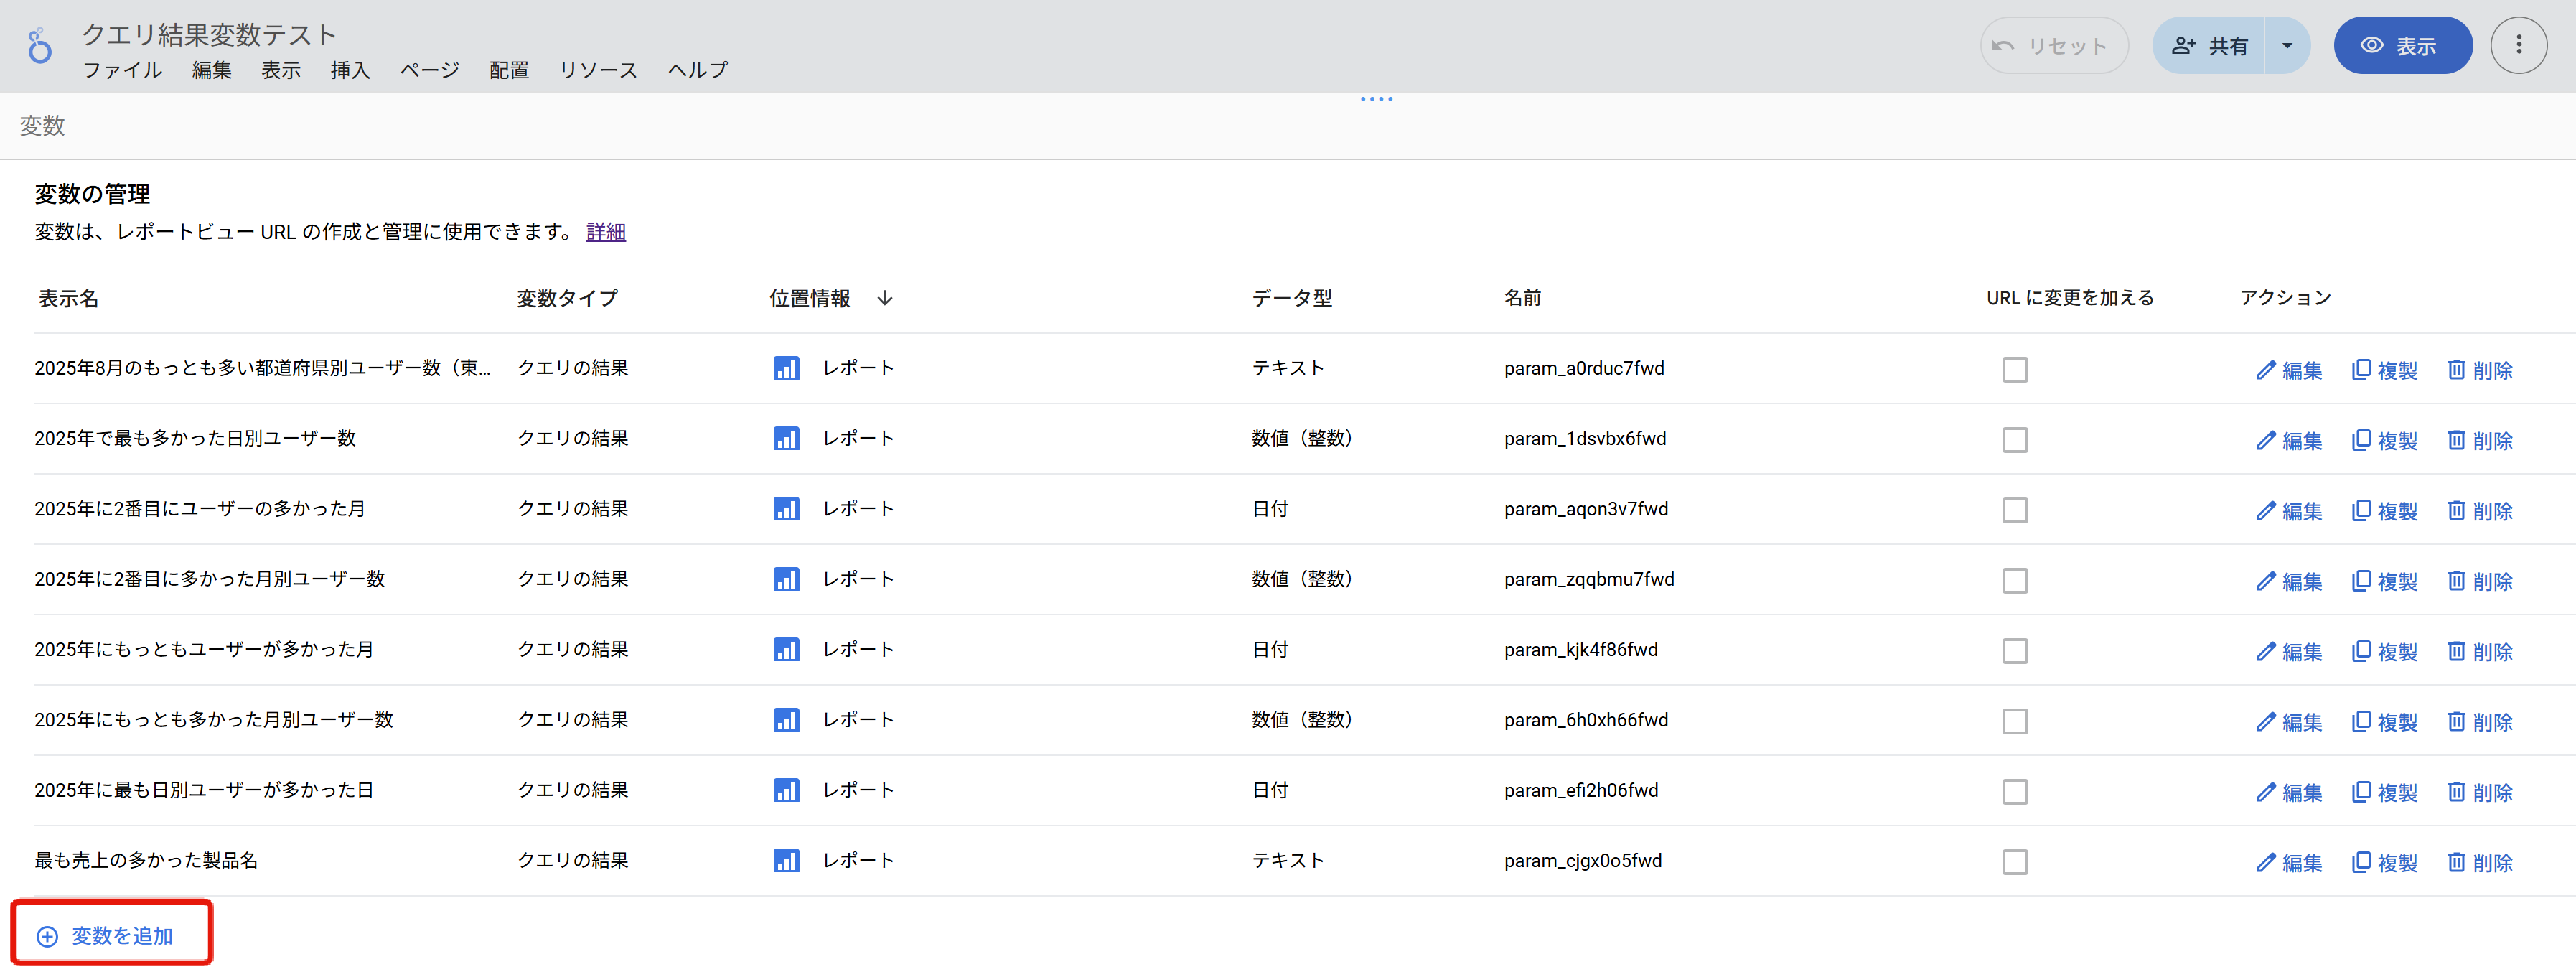Click the Looker Studio logo icon
This screenshot has height=972, width=2576.
click(x=39, y=46)
